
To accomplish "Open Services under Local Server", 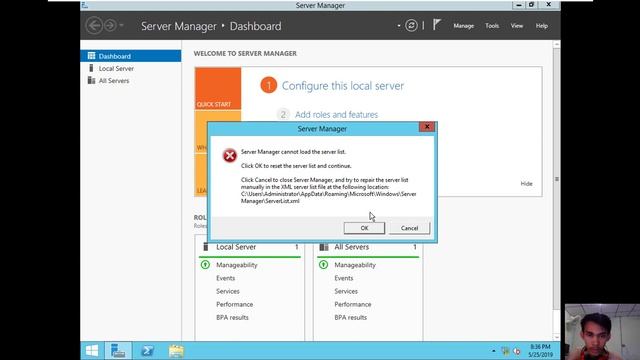I will pyautogui.click(x=228, y=291).
